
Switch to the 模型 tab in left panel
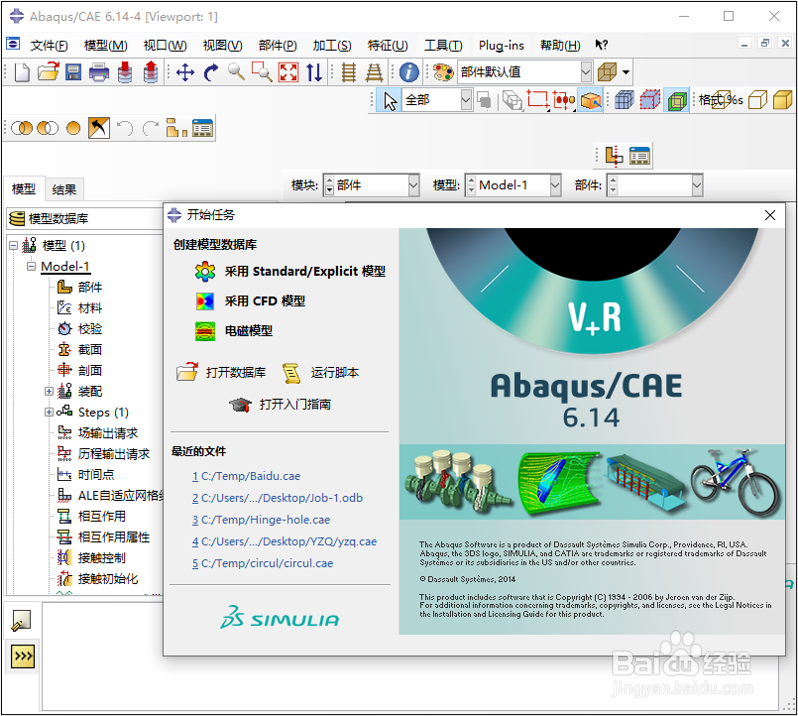coord(24,189)
